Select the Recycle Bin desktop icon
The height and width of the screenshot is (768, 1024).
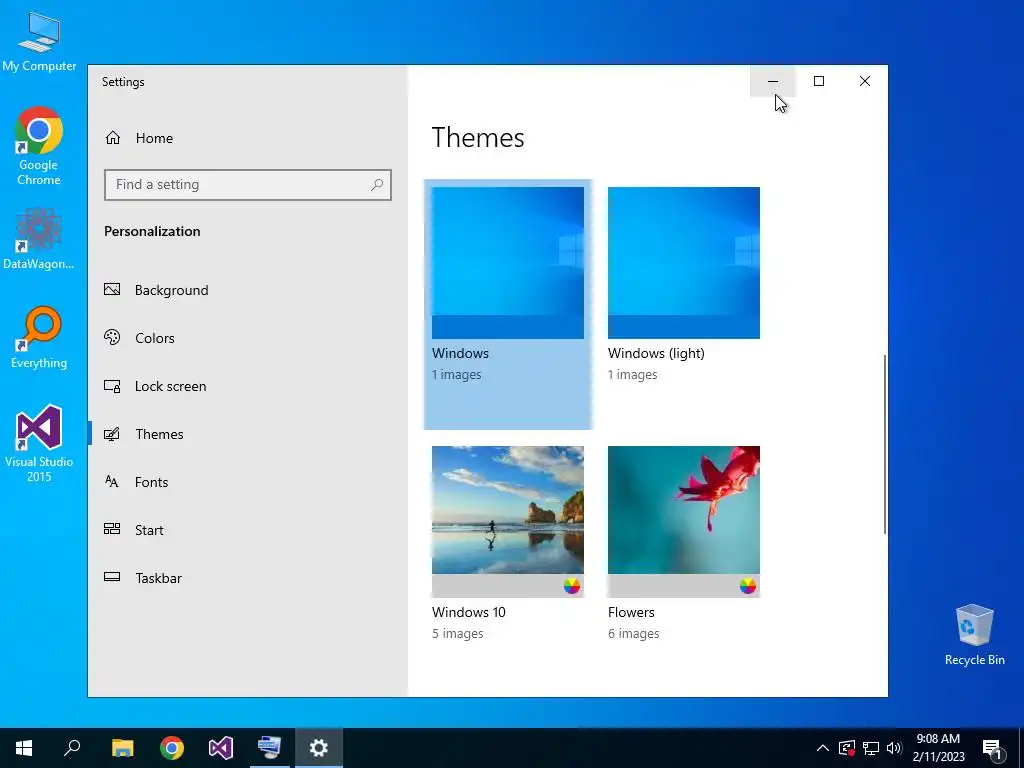click(974, 635)
